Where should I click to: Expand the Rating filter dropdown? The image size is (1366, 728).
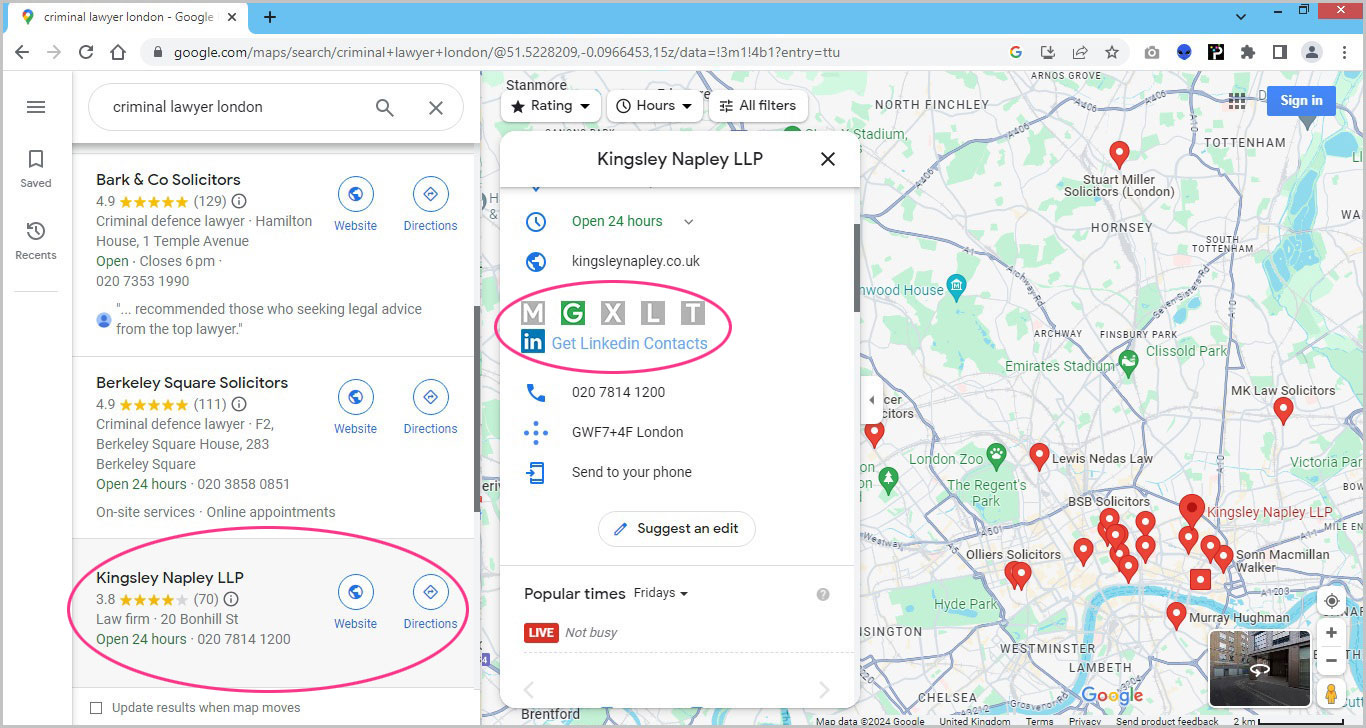551,105
